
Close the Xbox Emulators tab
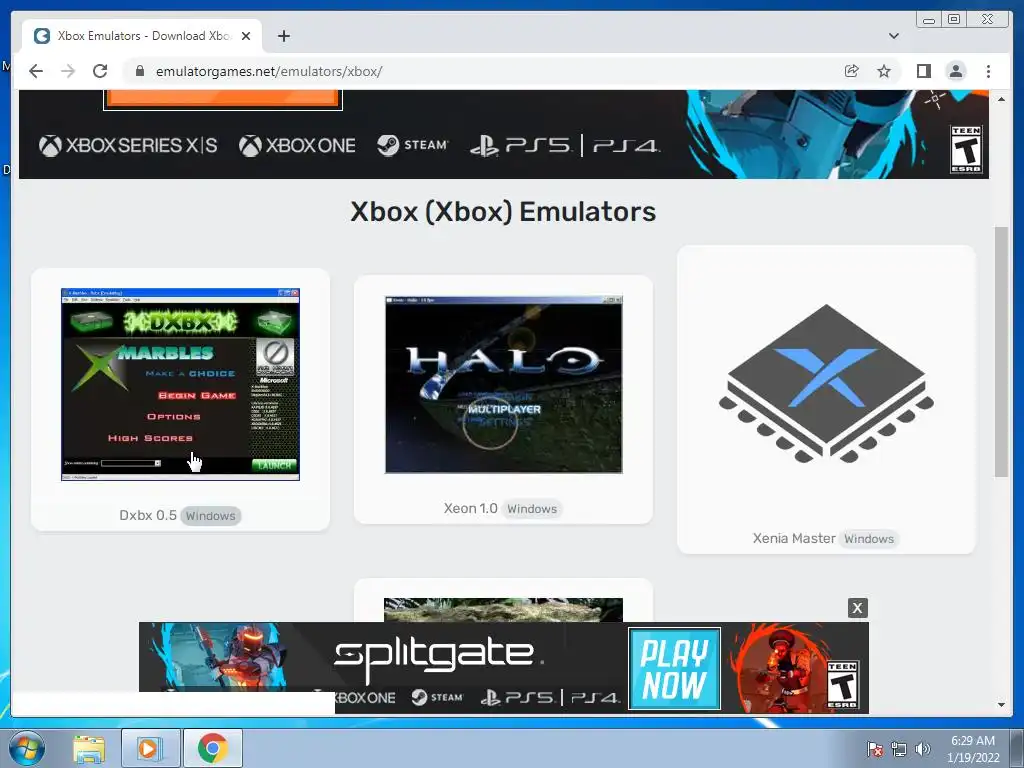pyautogui.click(x=246, y=36)
